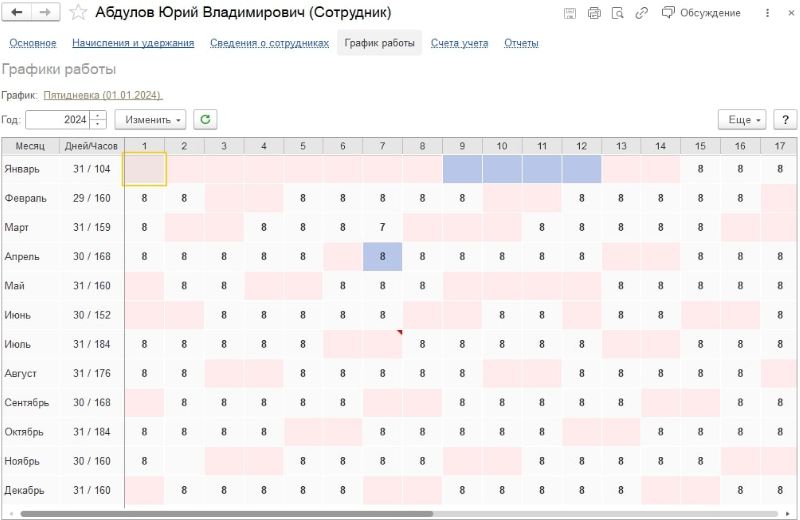The width and height of the screenshot is (800, 520).
Task: Open the Обсуждение discussion panel
Action: click(702, 13)
